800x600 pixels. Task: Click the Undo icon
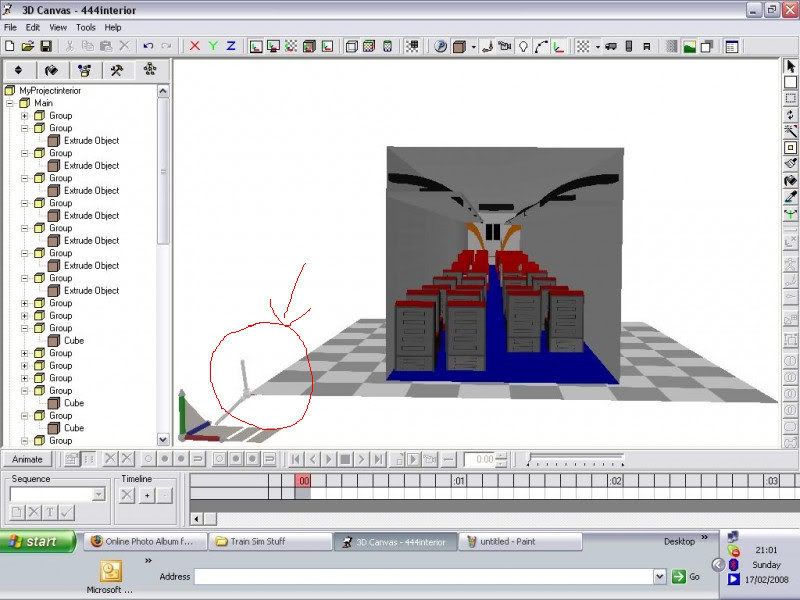click(x=147, y=45)
